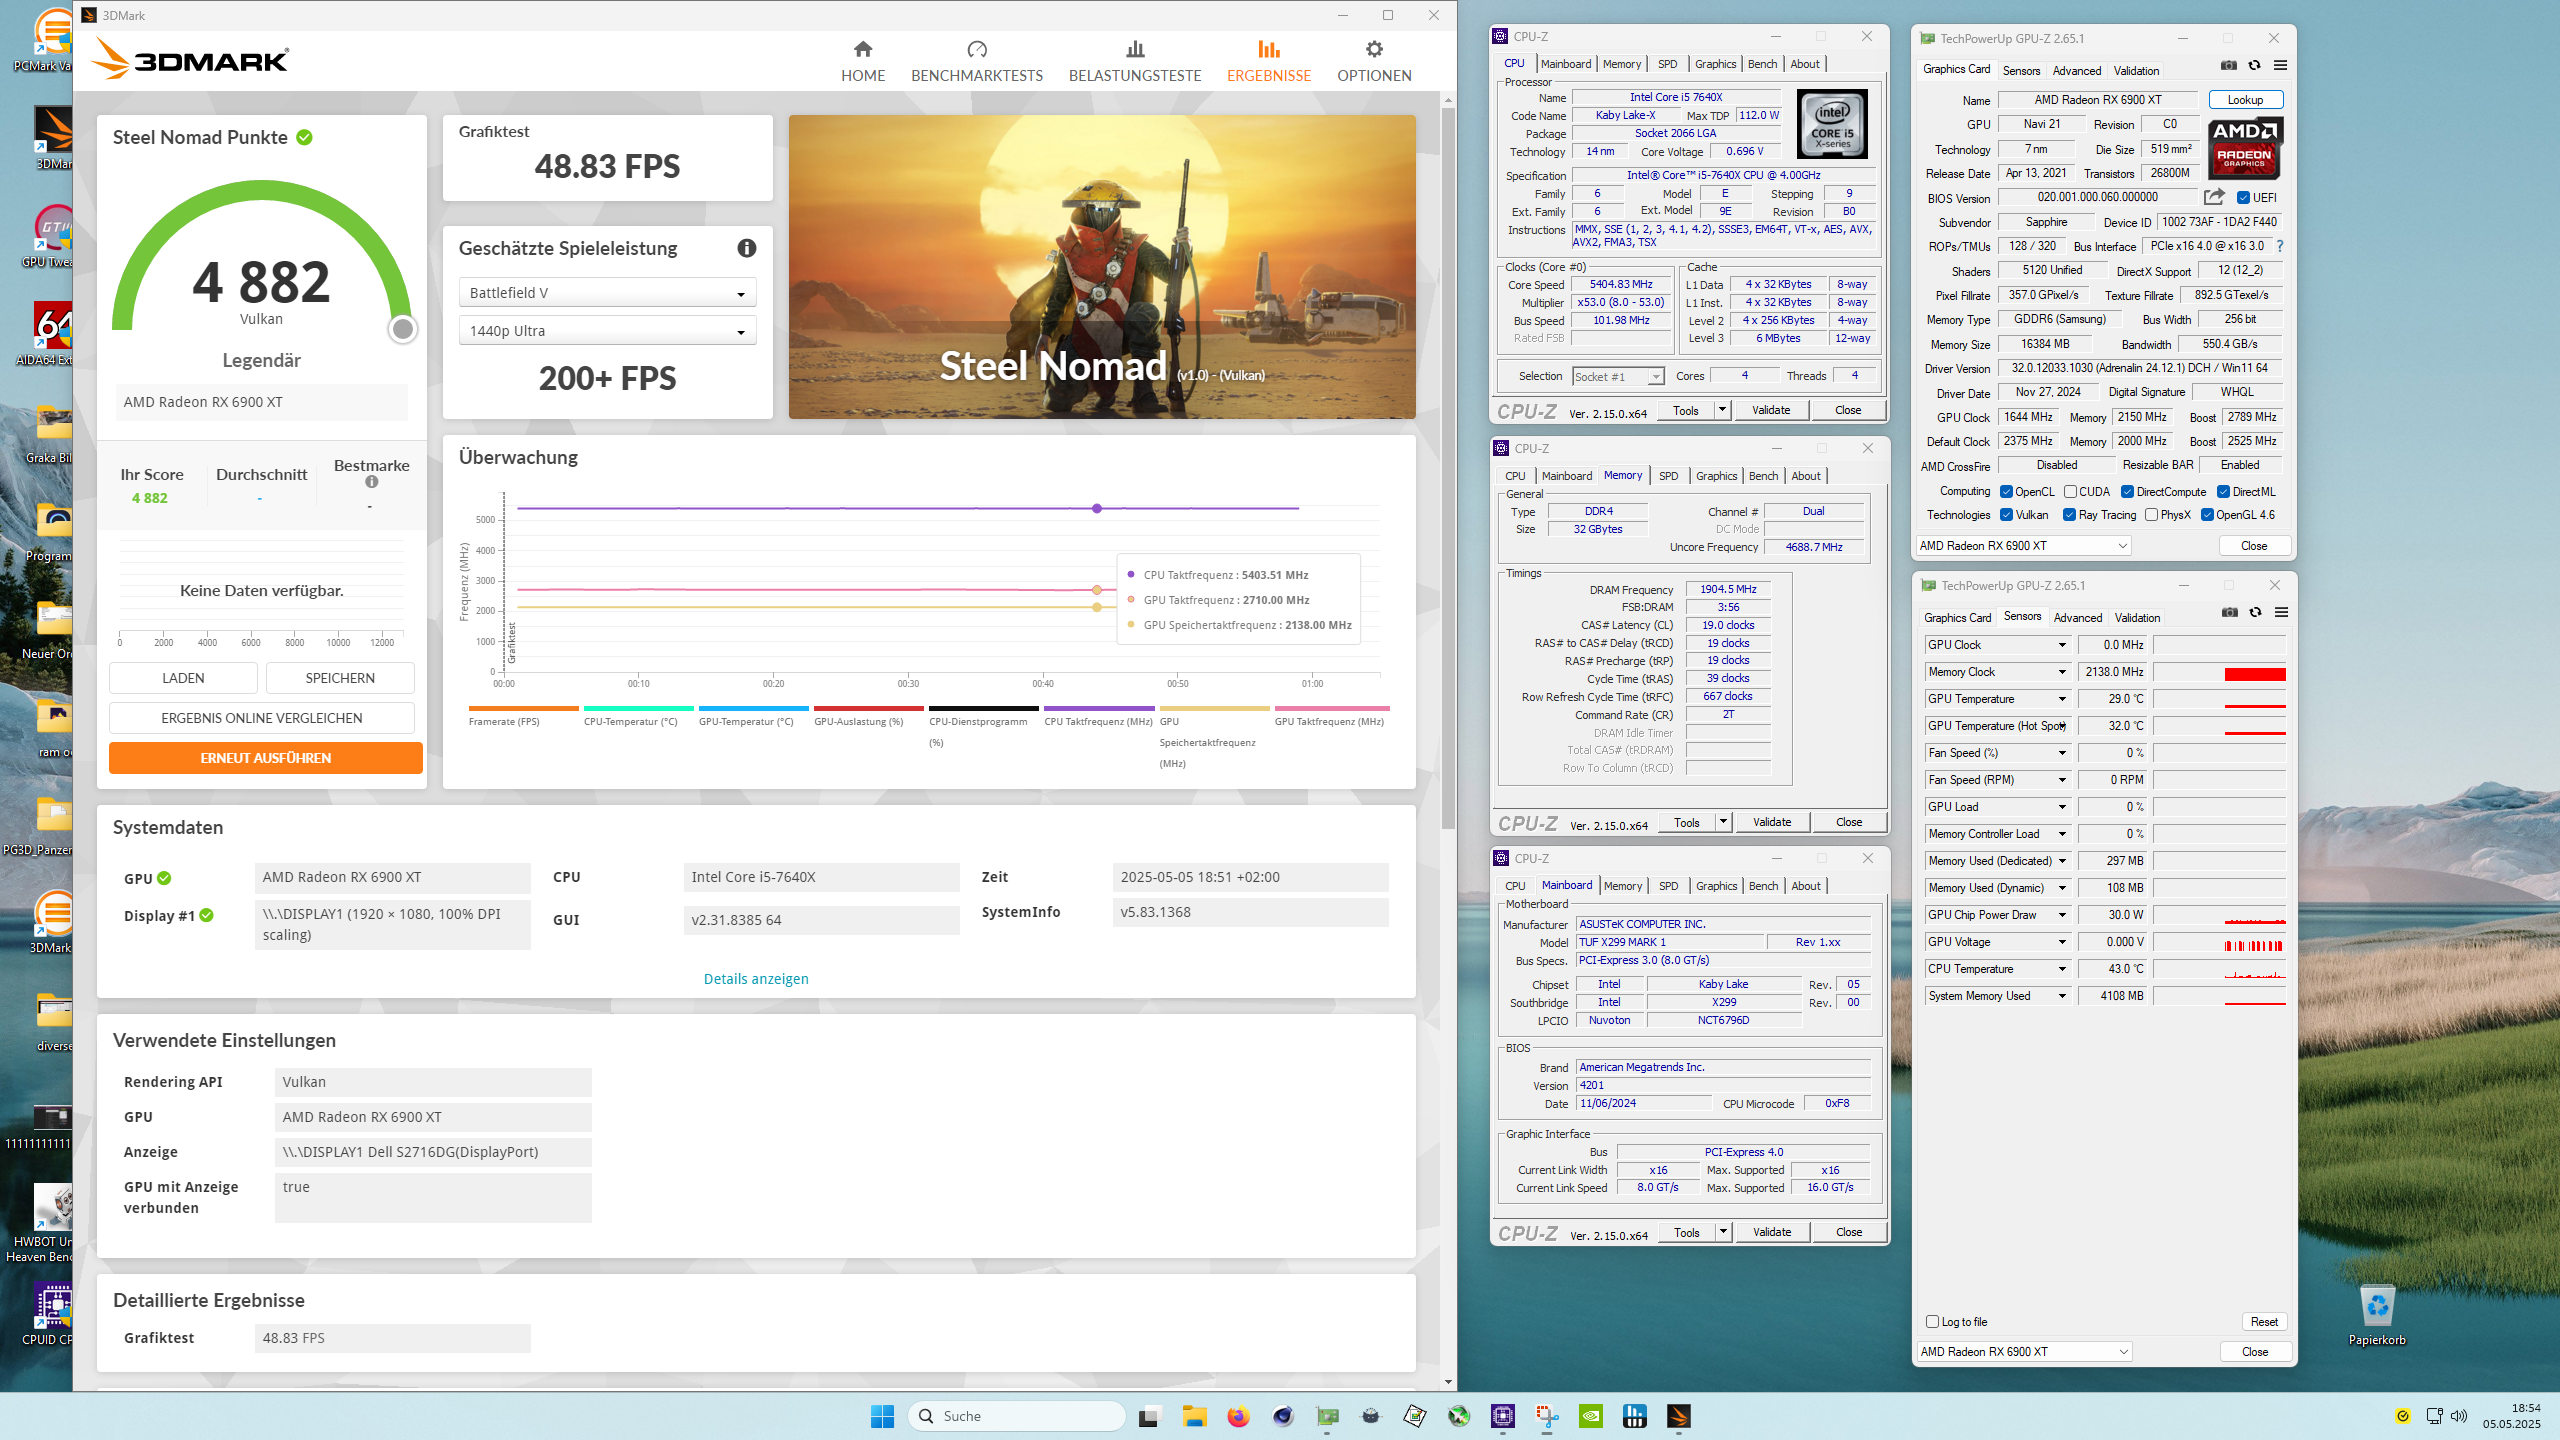Toggle the PhysX checkbox in GPU-Z
The width and height of the screenshot is (2560, 1440).
click(x=2151, y=515)
